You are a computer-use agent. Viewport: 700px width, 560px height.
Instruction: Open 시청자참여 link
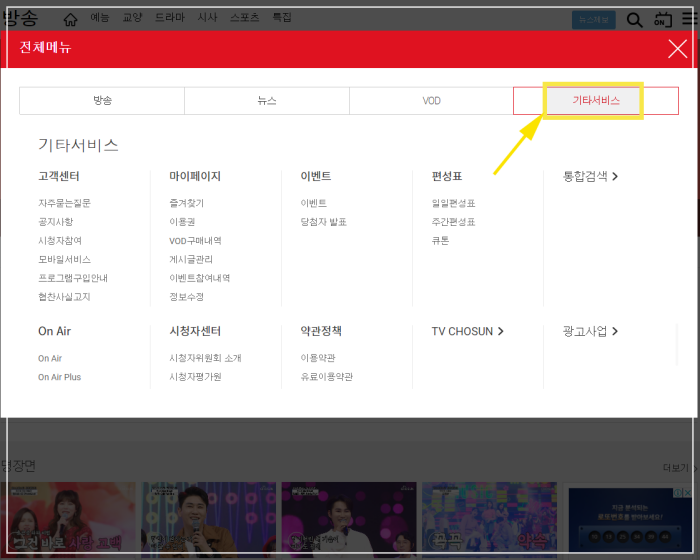click(x=60, y=241)
